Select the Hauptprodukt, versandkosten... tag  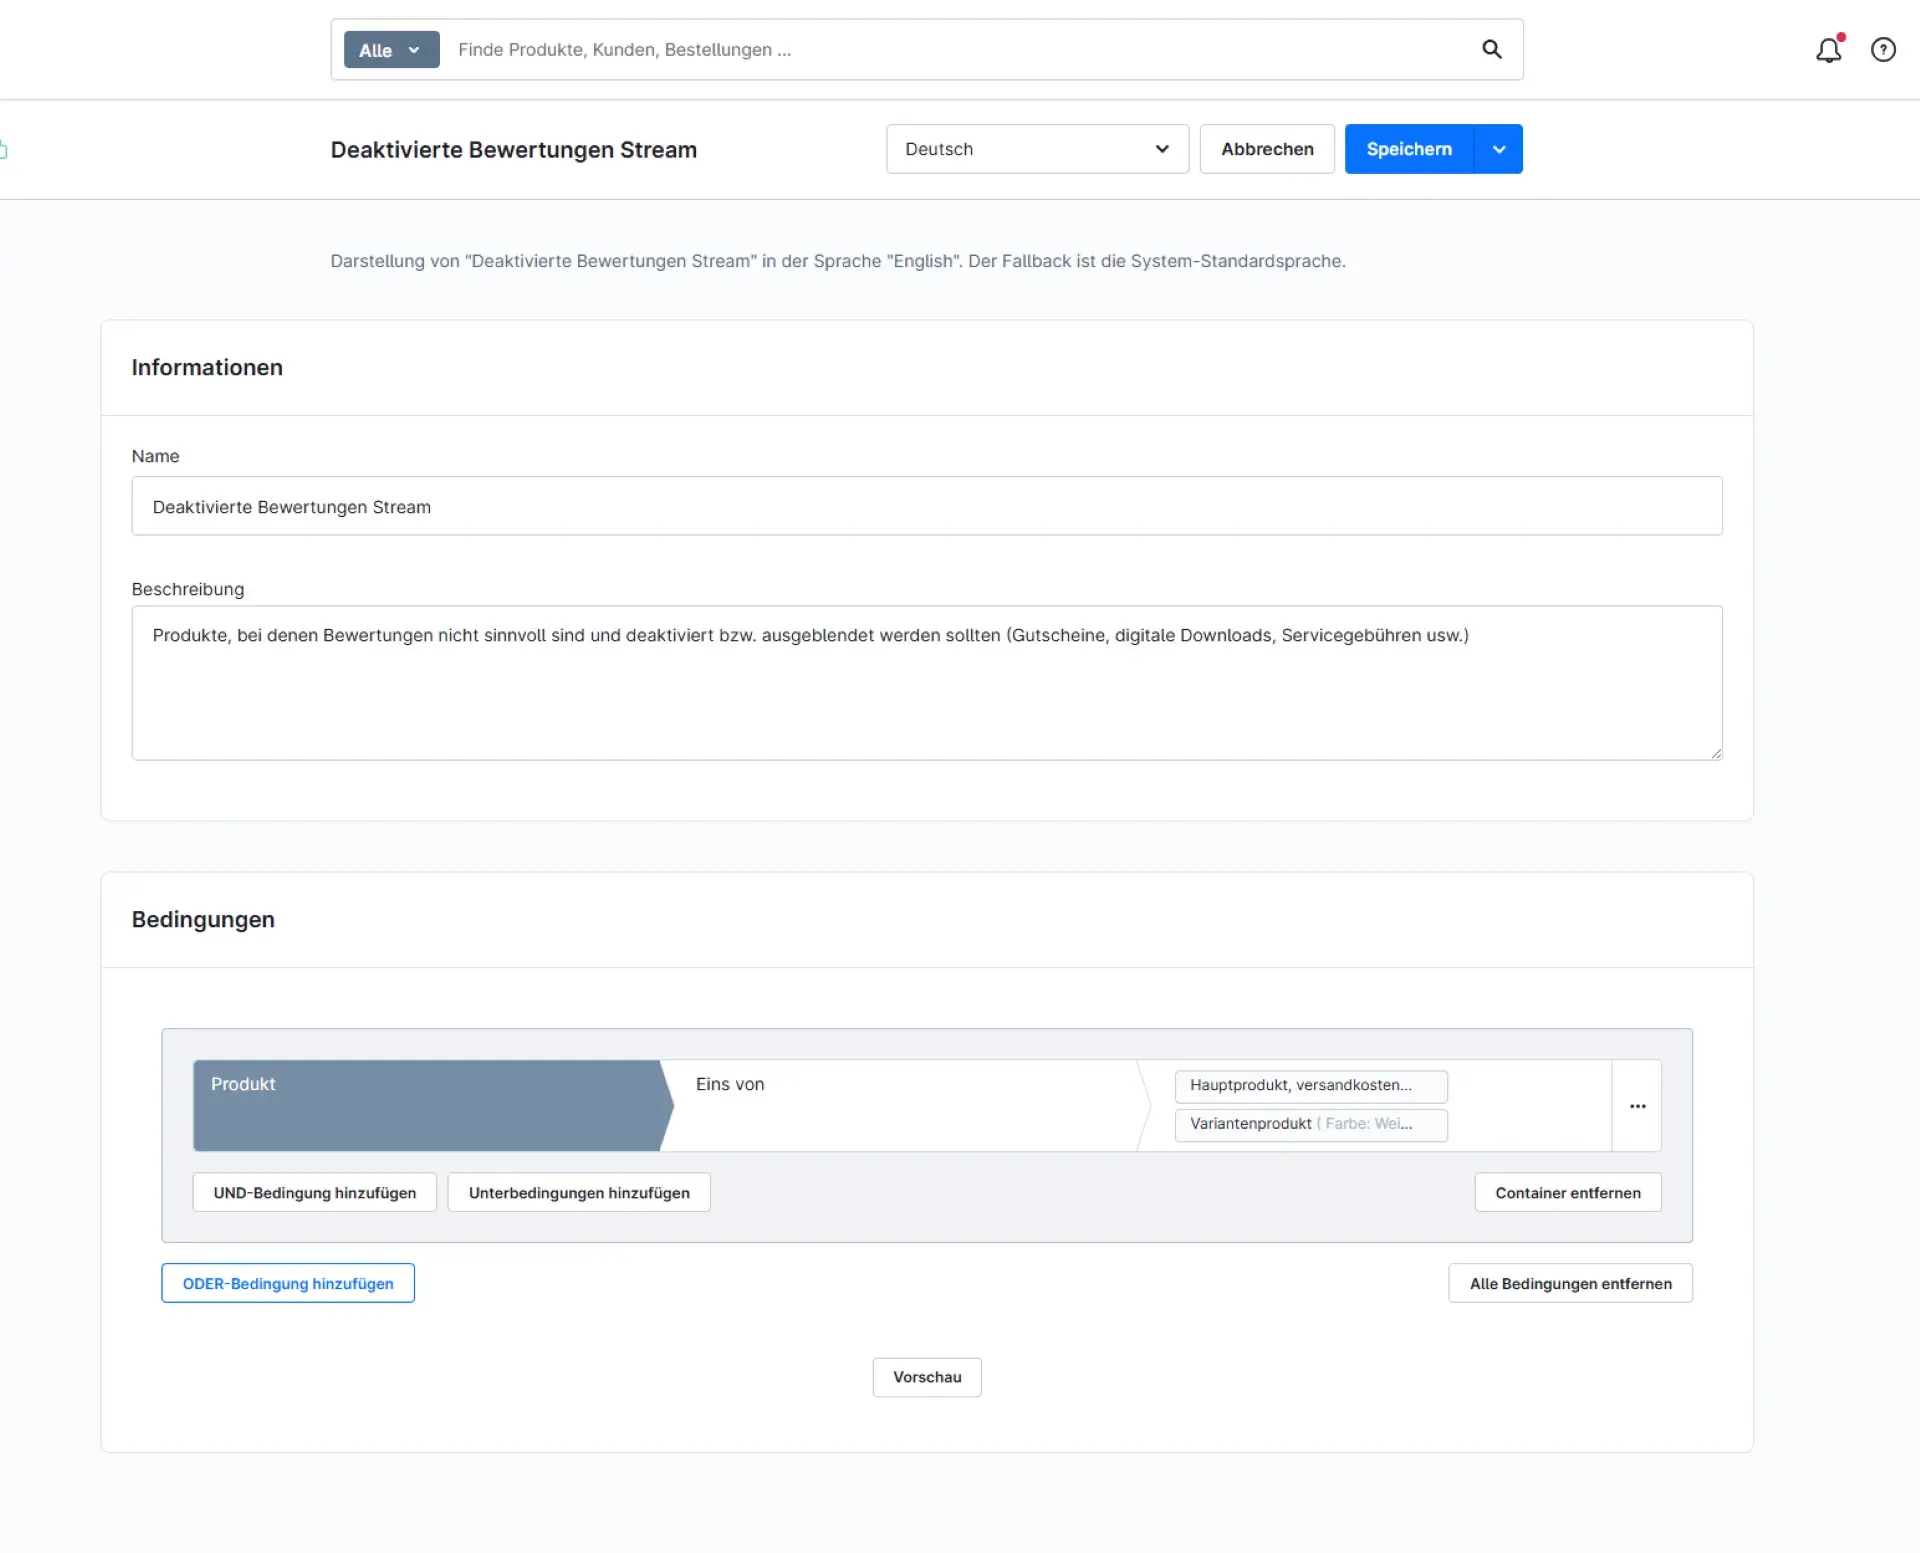click(1311, 1086)
